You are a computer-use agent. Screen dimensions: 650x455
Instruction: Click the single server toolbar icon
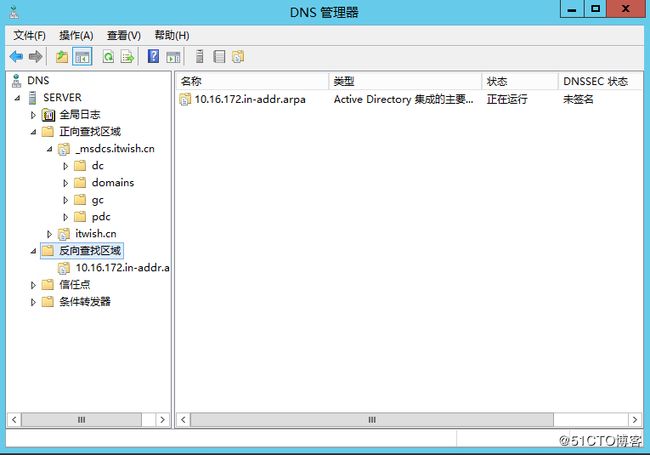pyautogui.click(x=199, y=56)
